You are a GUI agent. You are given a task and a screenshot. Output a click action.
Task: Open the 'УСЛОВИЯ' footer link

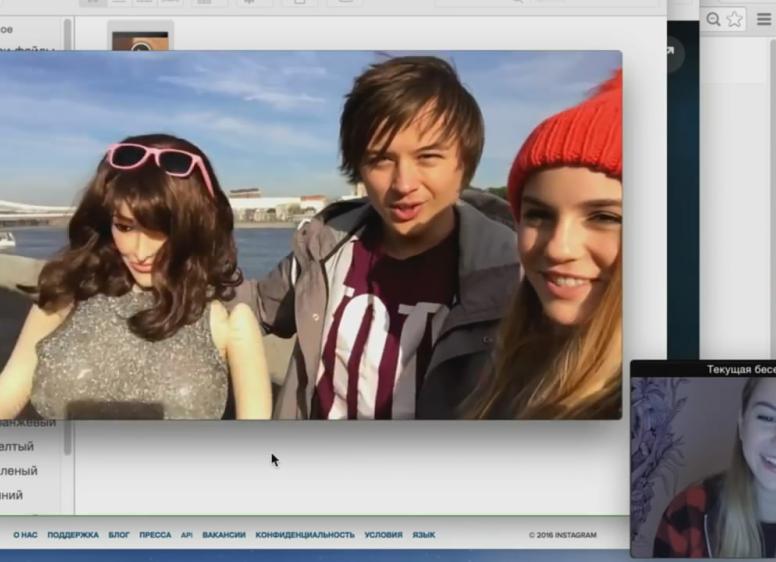click(x=383, y=535)
